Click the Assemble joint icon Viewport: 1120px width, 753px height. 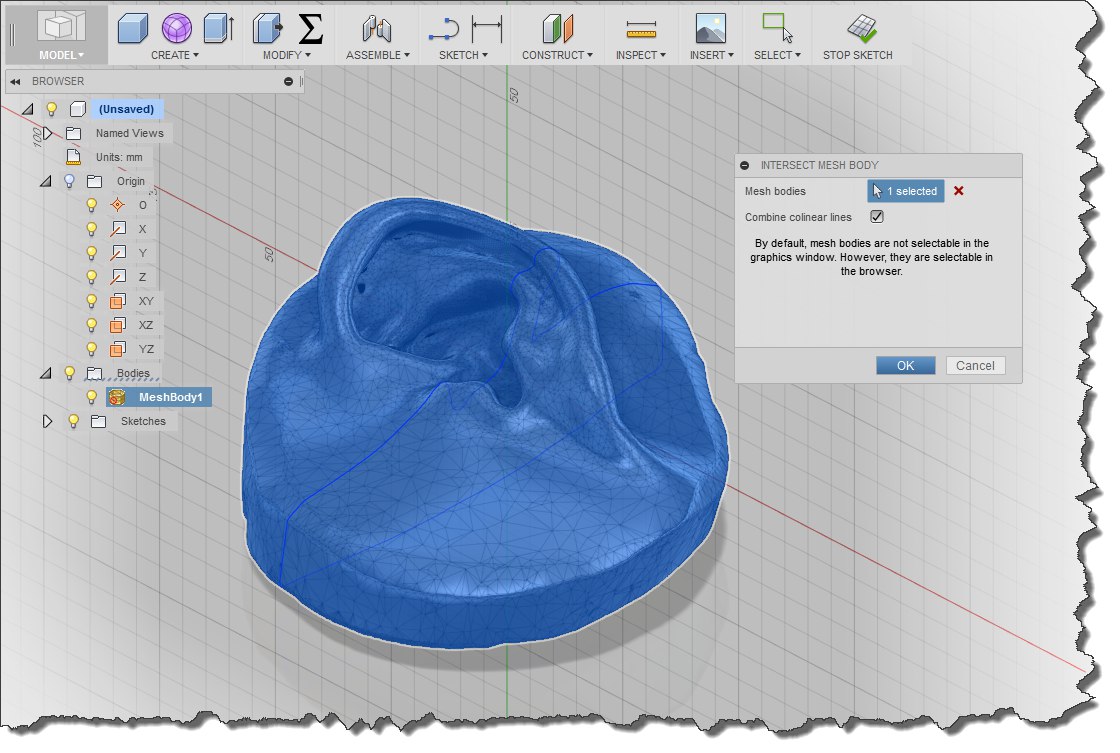377,29
